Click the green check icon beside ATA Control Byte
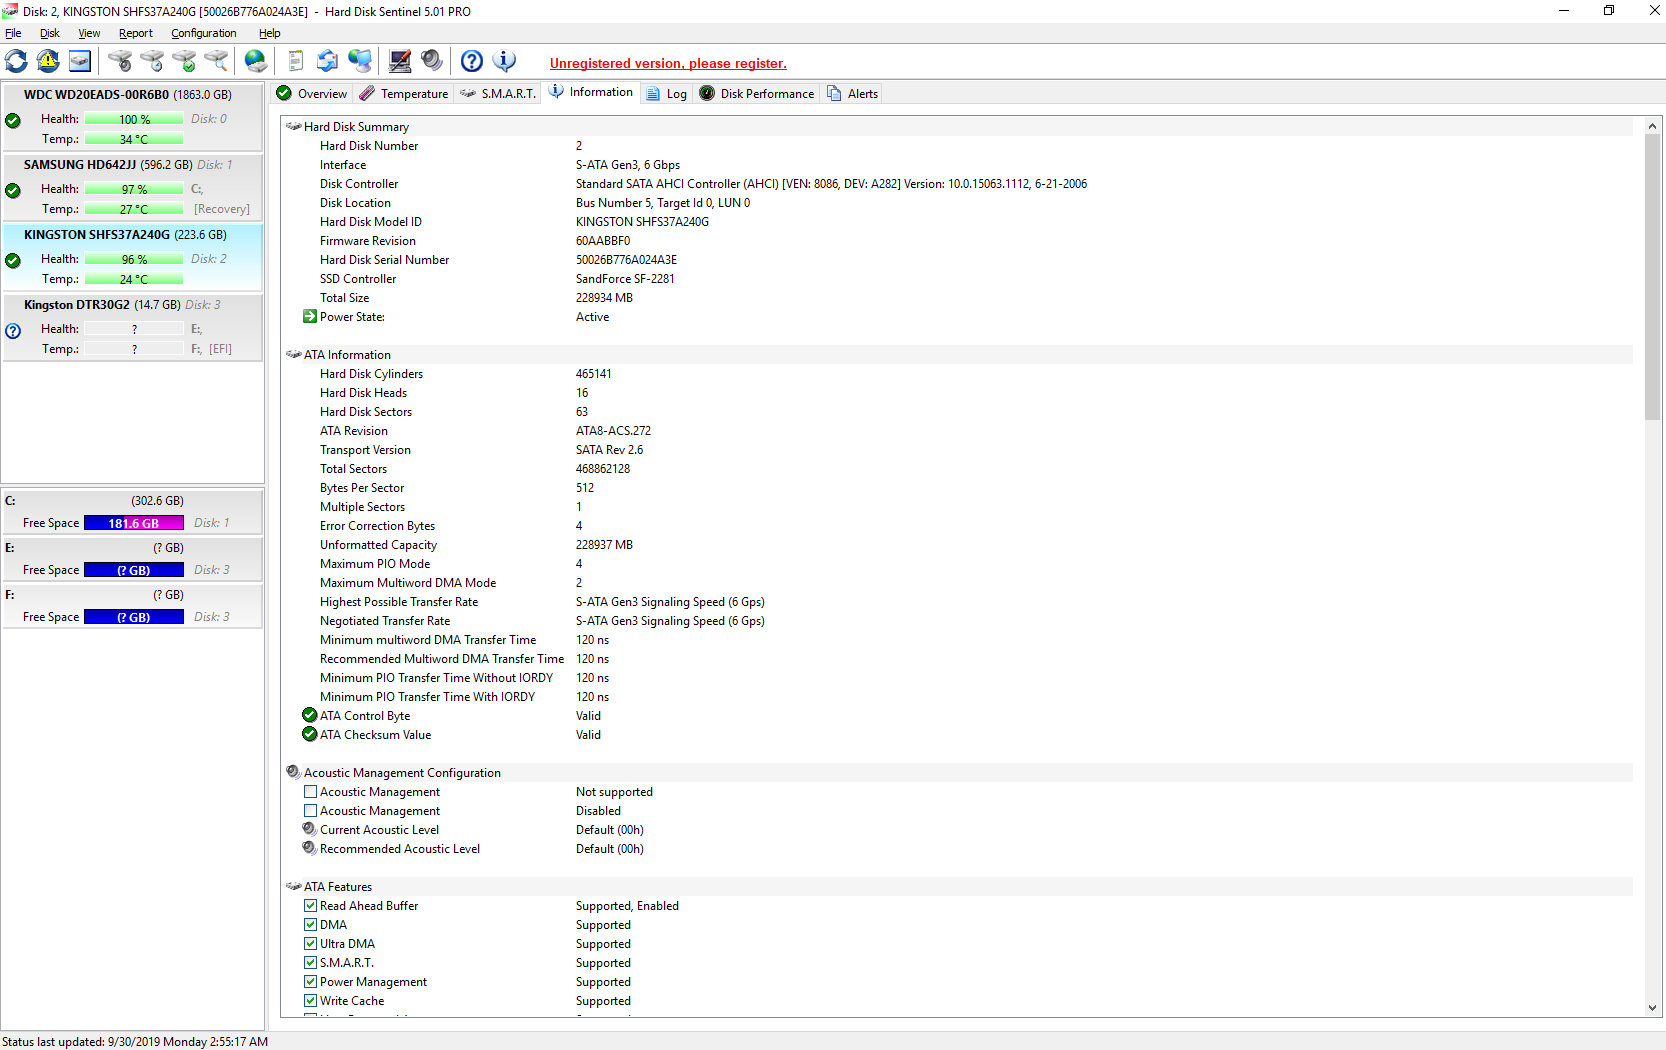The image size is (1666, 1050). [310, 715]
